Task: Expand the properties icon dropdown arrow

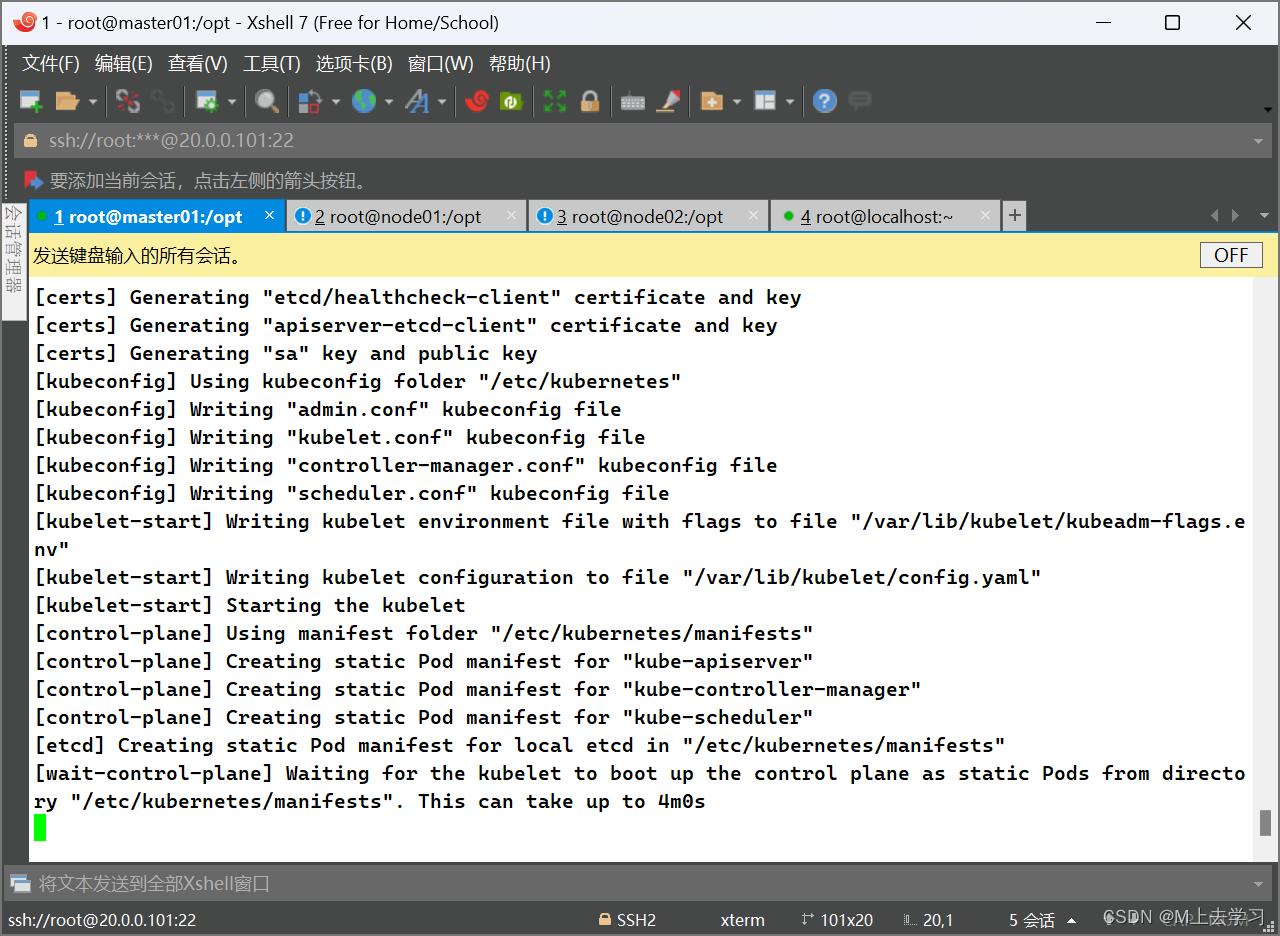Action: (232, 101)
